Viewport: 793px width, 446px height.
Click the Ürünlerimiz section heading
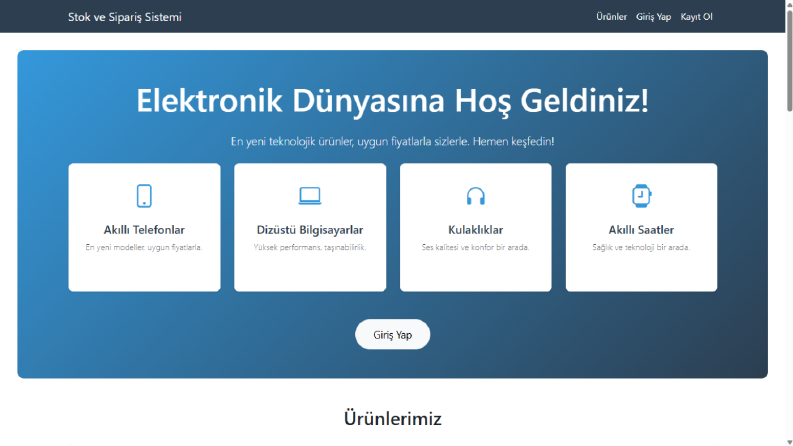tap(392, 419)
